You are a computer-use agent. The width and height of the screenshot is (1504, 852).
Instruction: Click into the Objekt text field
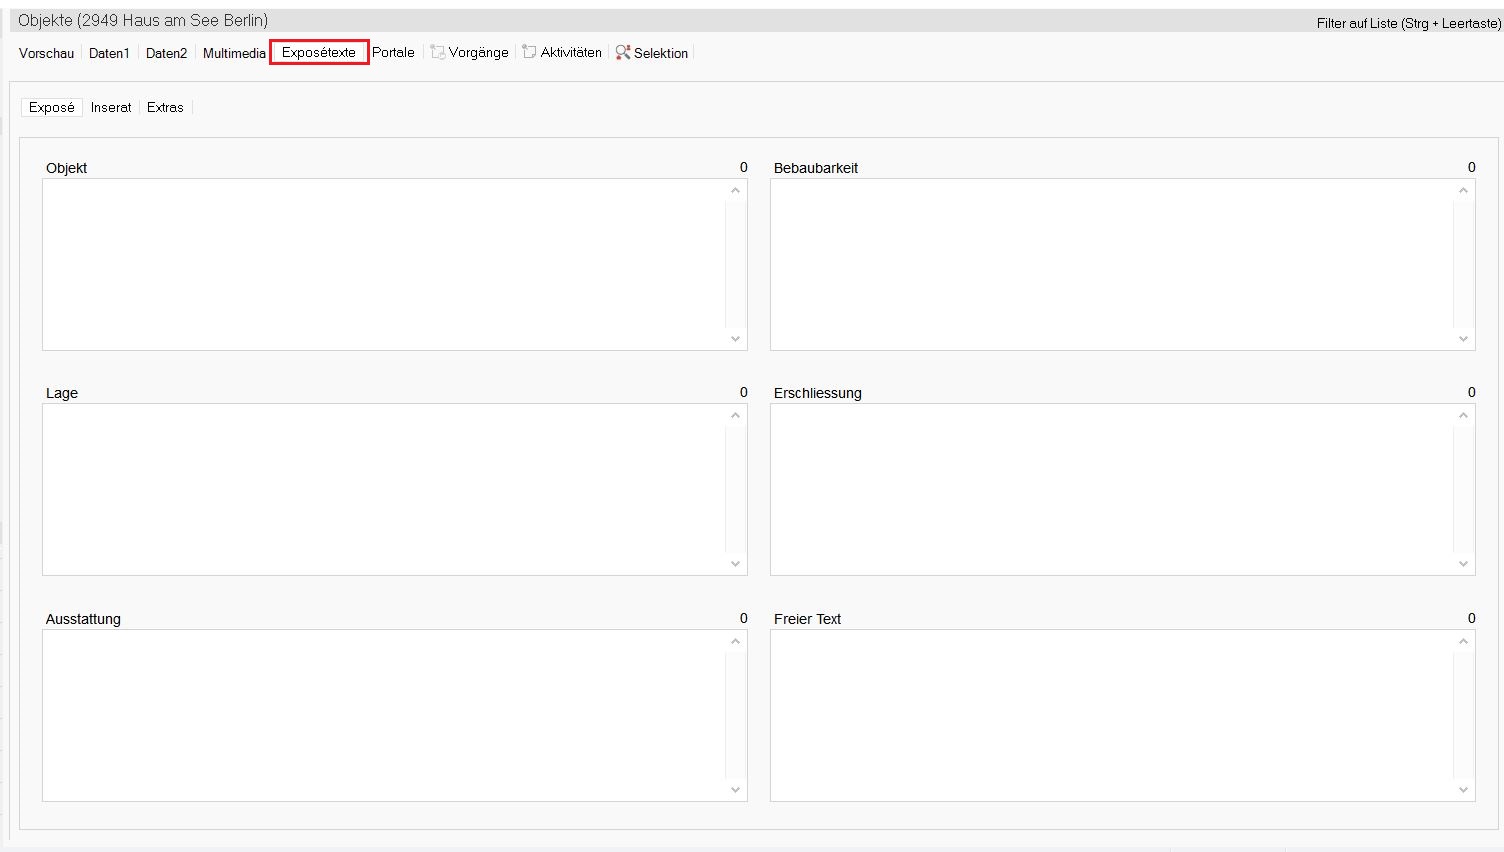384,265
